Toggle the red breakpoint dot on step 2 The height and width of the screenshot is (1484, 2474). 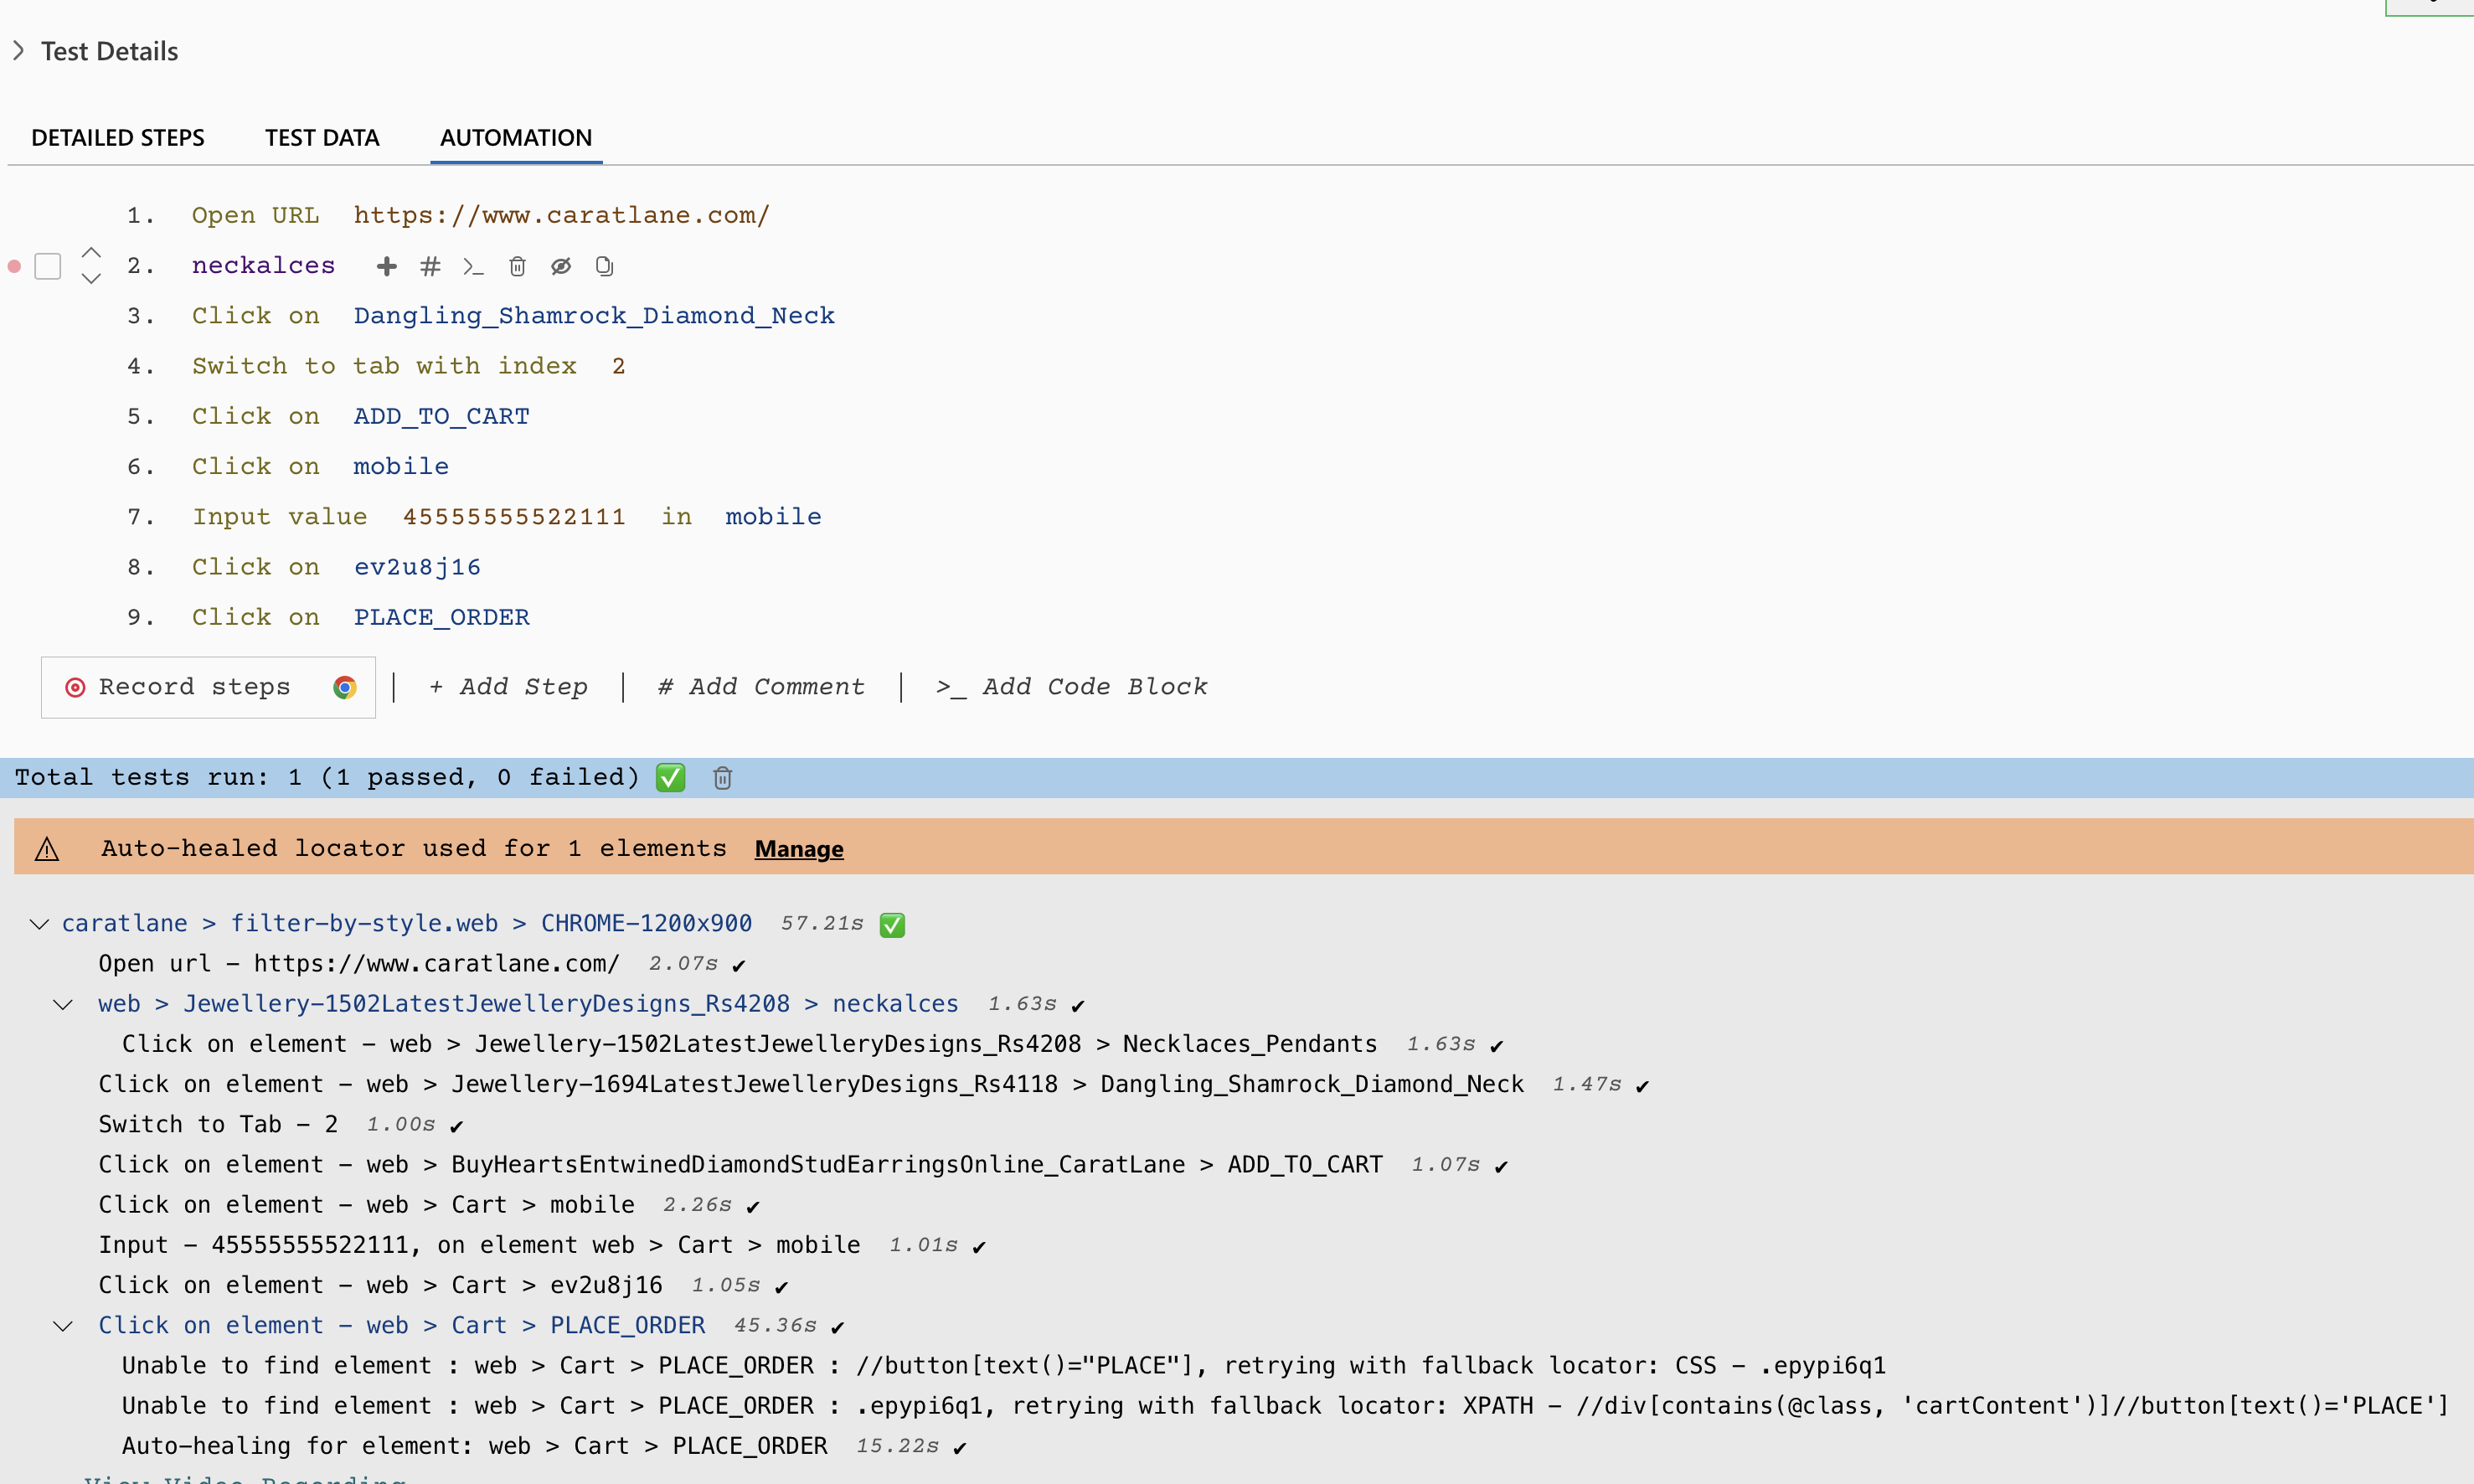click(x=14, y=266)
